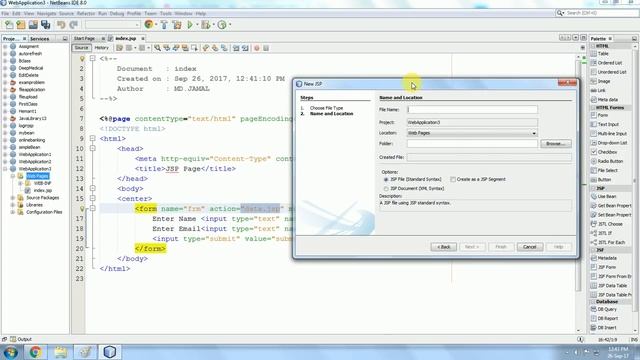Click the New Project toolbar icon

click(21, 25)
